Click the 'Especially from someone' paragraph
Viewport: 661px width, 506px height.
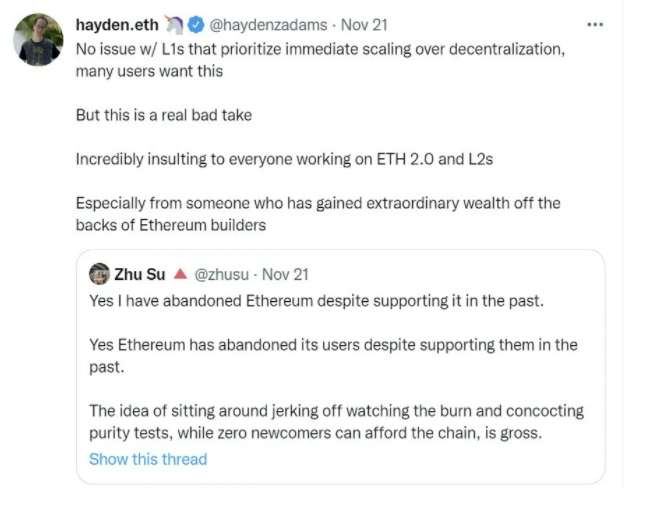point(318,214)
